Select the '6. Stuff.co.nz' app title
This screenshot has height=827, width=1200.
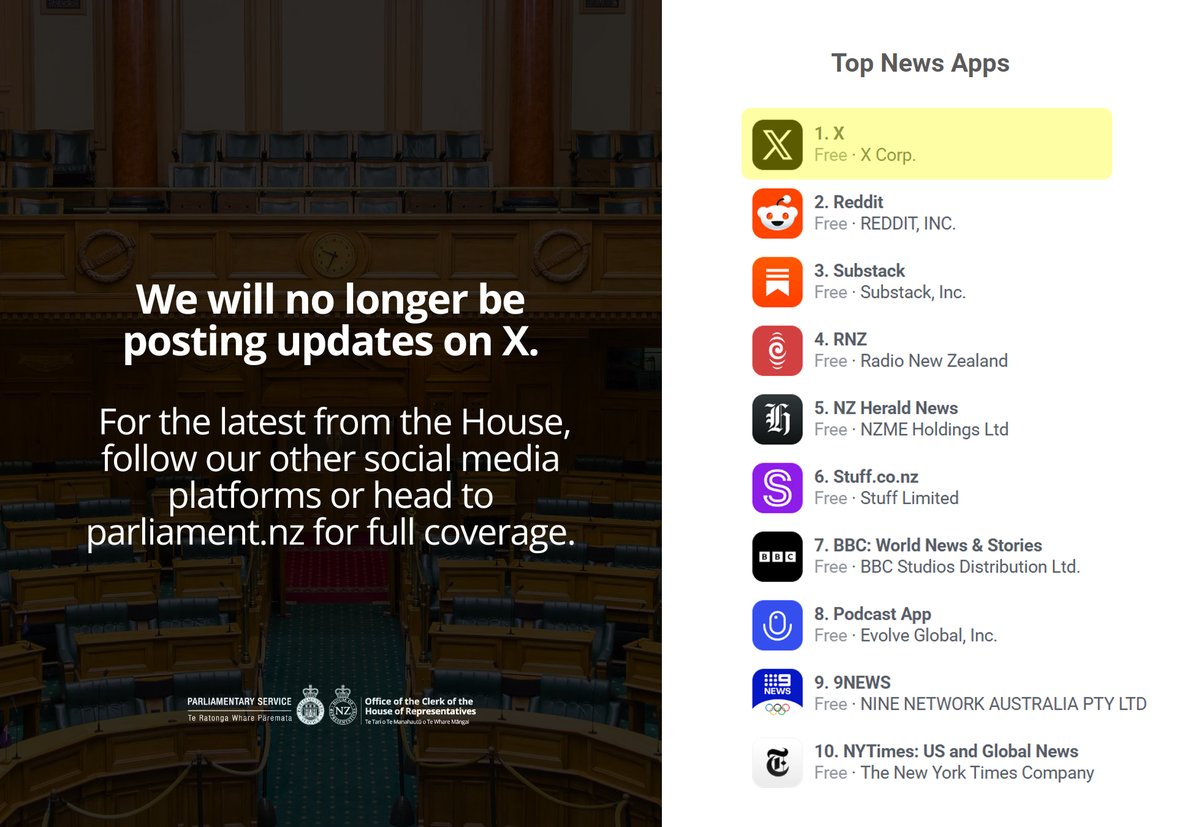[x=866, y=477]
